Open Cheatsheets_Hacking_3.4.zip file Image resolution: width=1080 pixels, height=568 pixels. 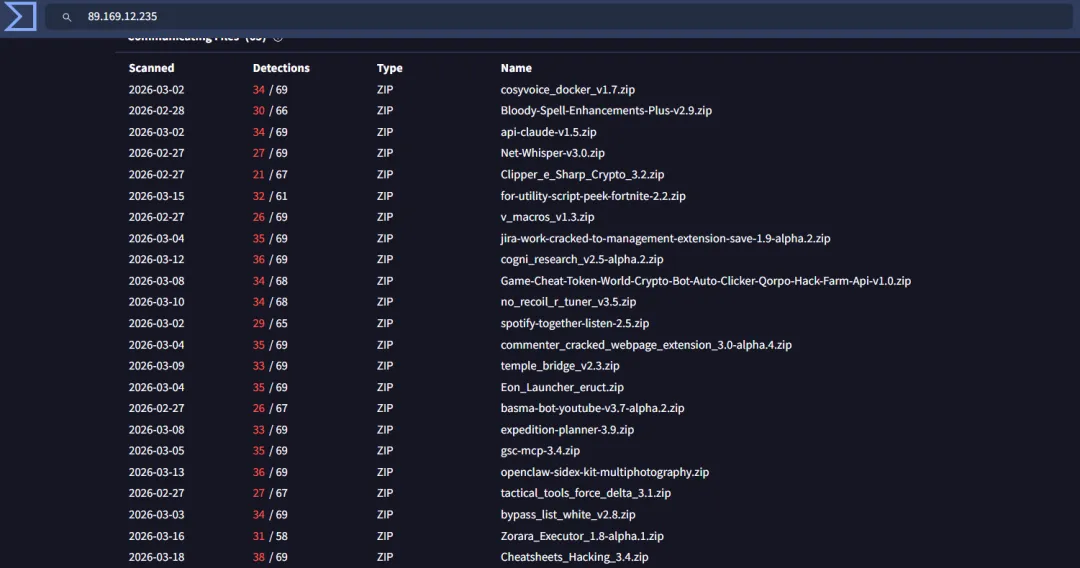(574, 557)
